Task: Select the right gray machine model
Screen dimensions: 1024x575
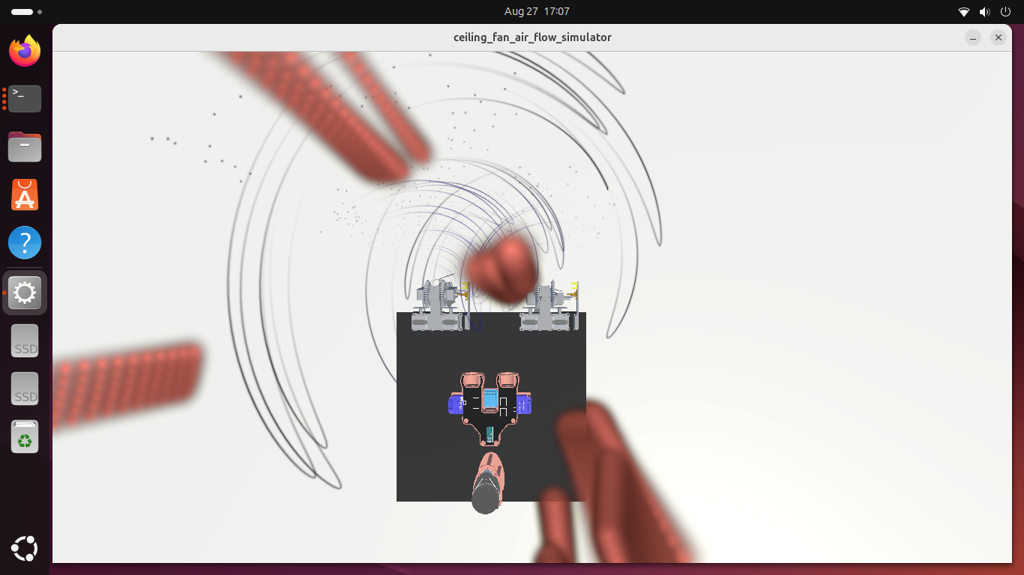Action: point(549,305)
